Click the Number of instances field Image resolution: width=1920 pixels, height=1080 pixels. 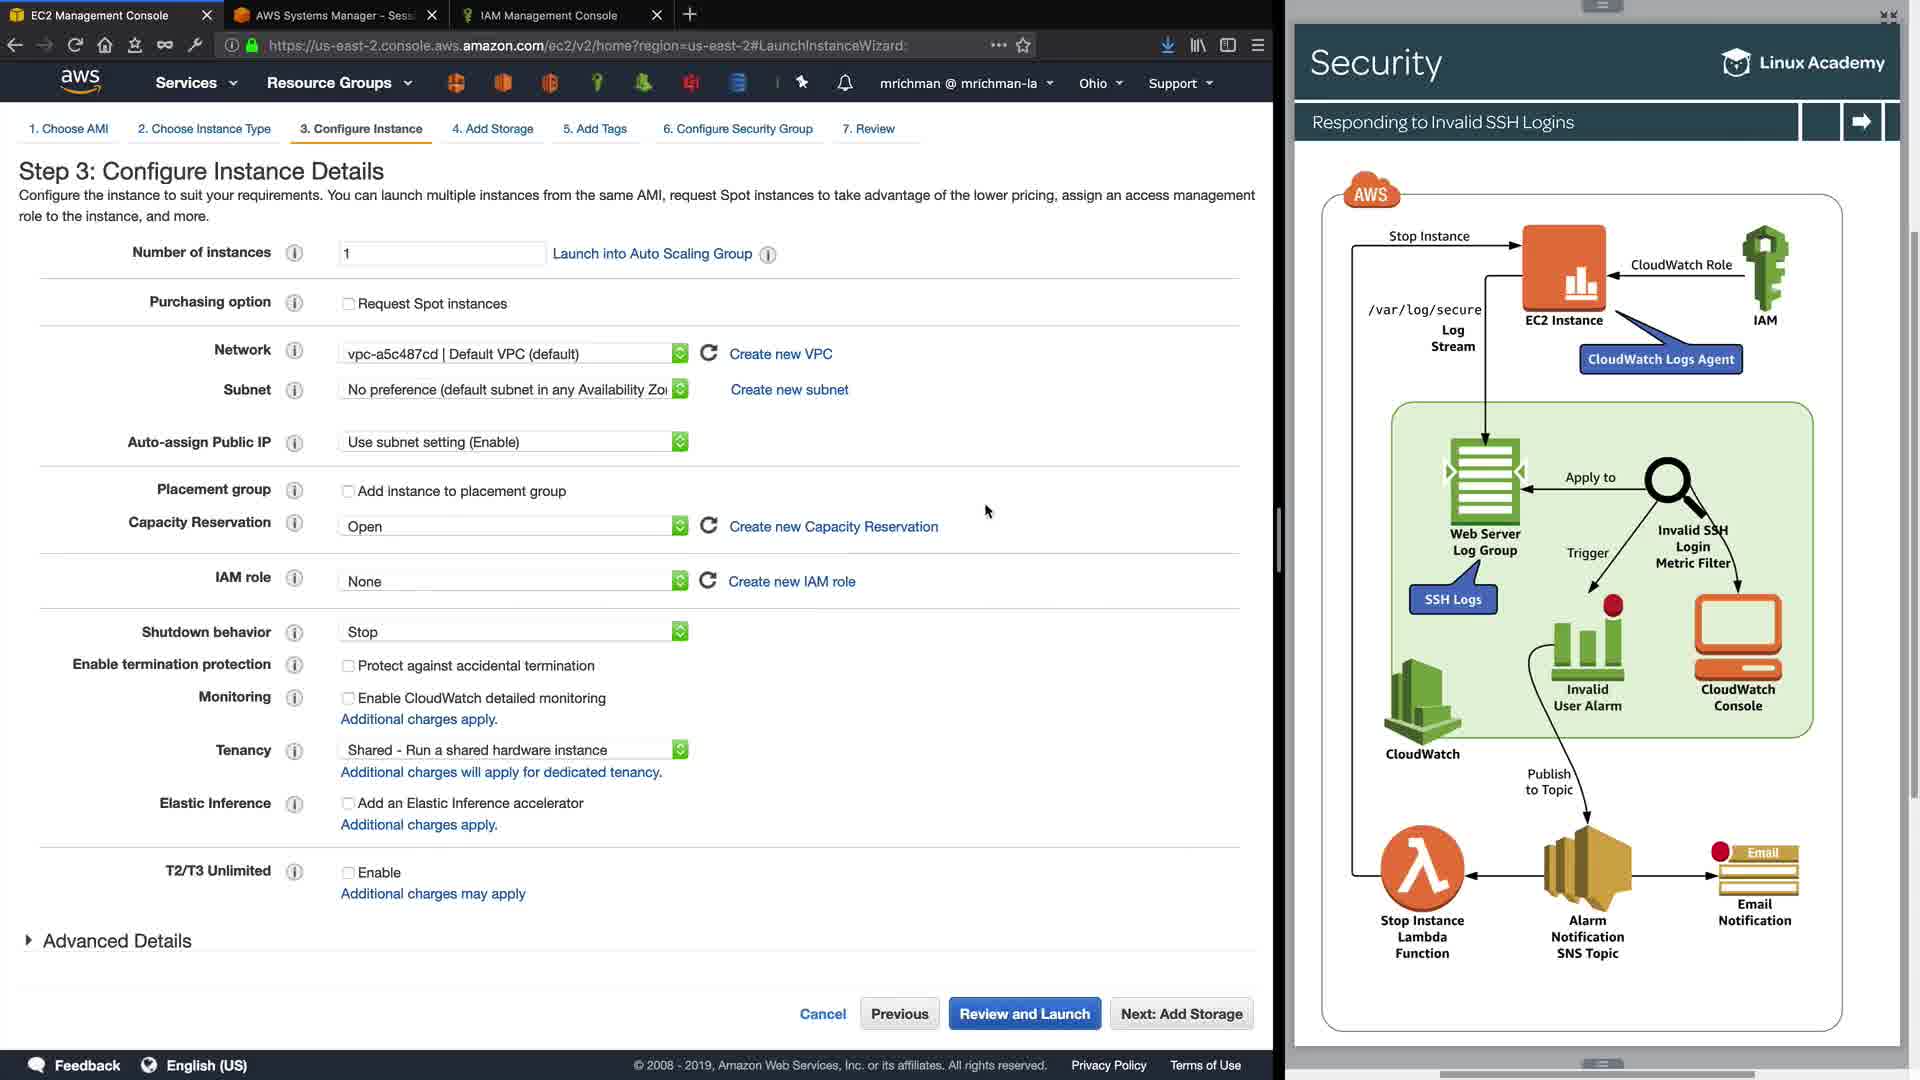441,254
